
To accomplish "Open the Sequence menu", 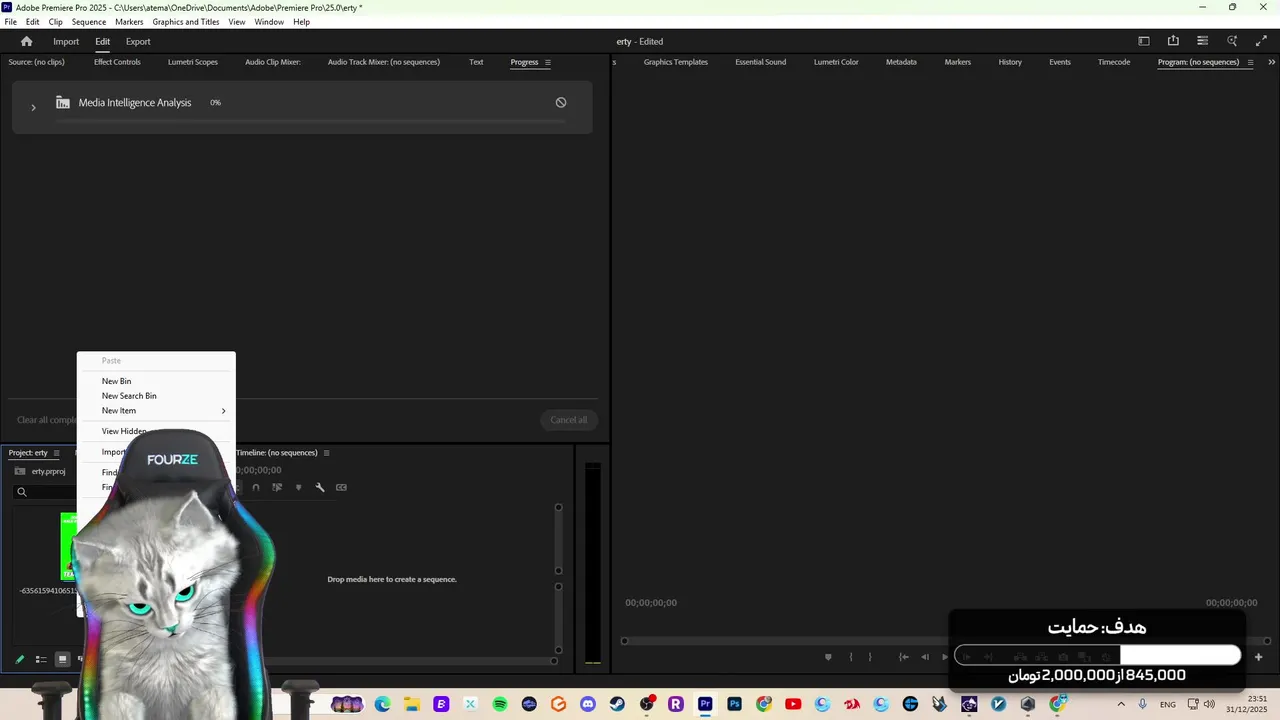I will (x=89, y=22).
